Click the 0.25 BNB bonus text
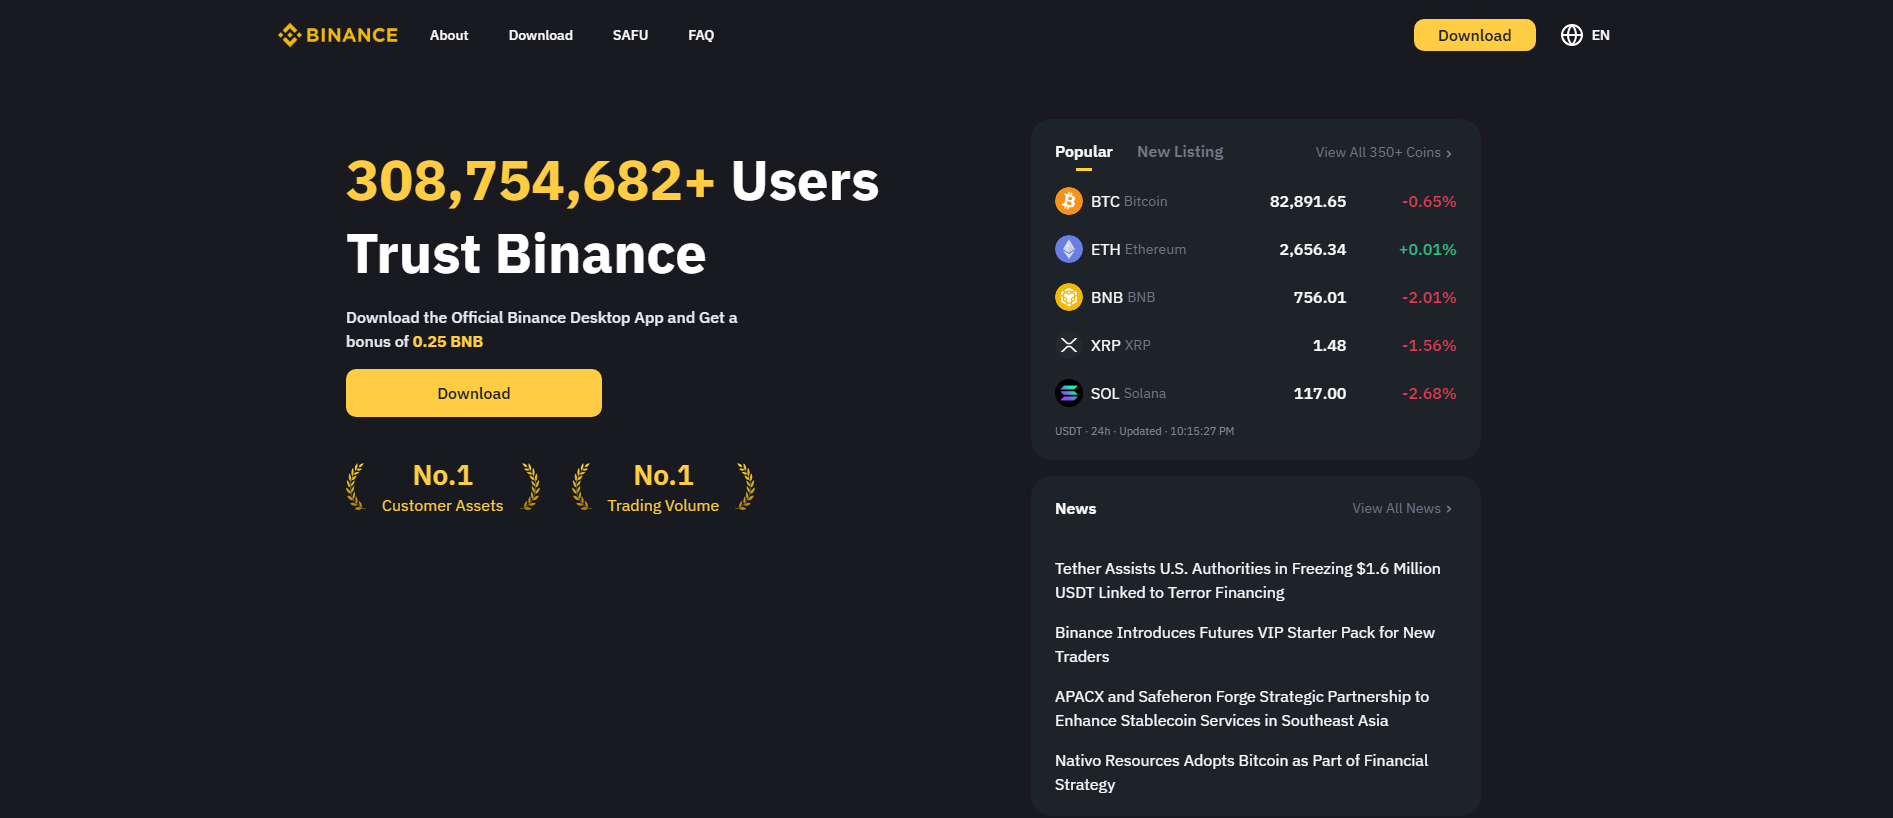This screenshot has width=1893, height=818. (x=448, y=341)
